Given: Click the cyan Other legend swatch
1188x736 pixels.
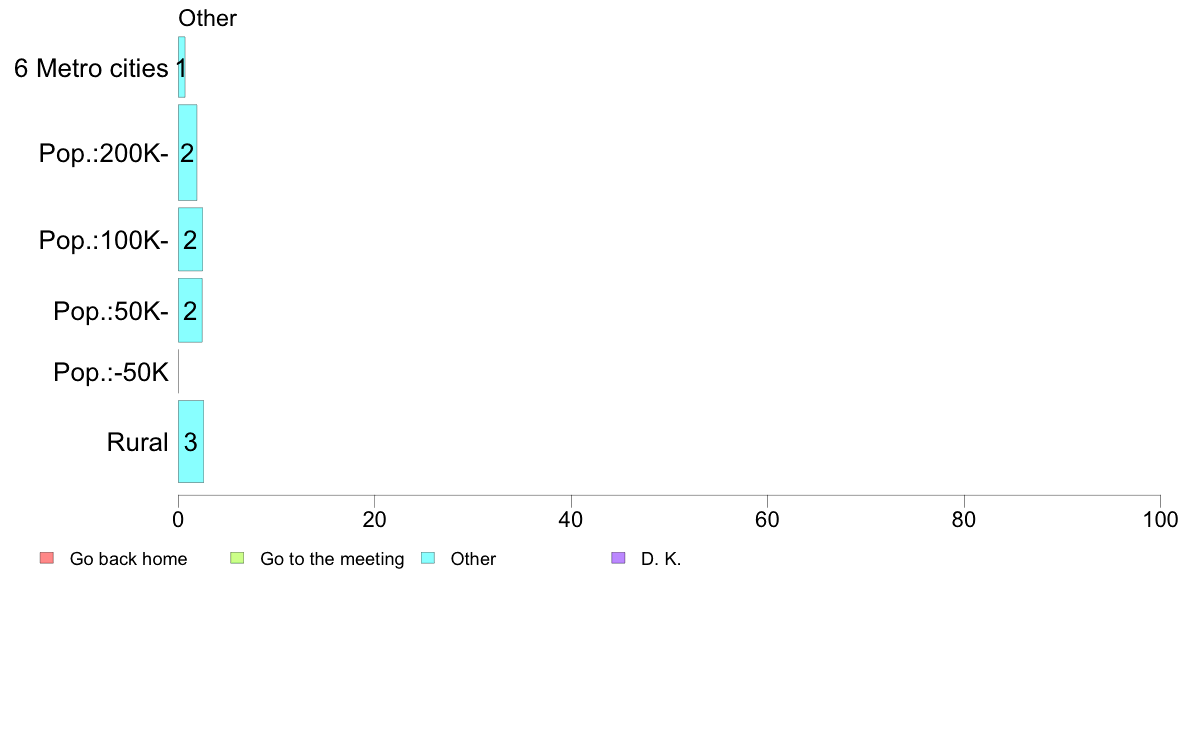Looking at the screenshot, I should 428,559.
